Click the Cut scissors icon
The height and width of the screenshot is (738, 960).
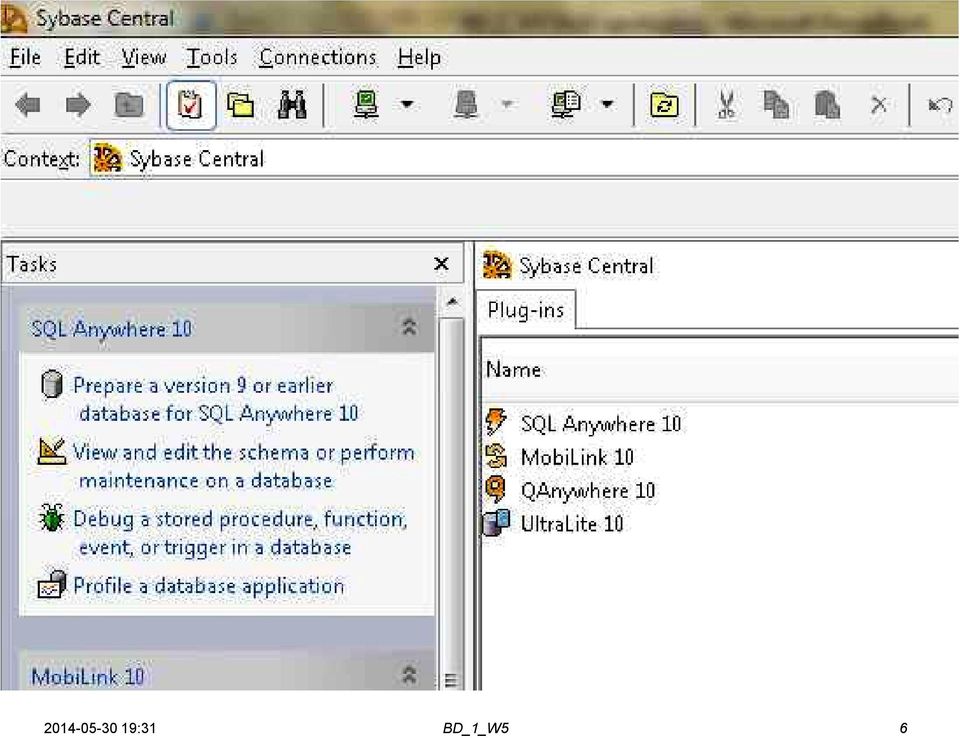(x=727, y=105)
